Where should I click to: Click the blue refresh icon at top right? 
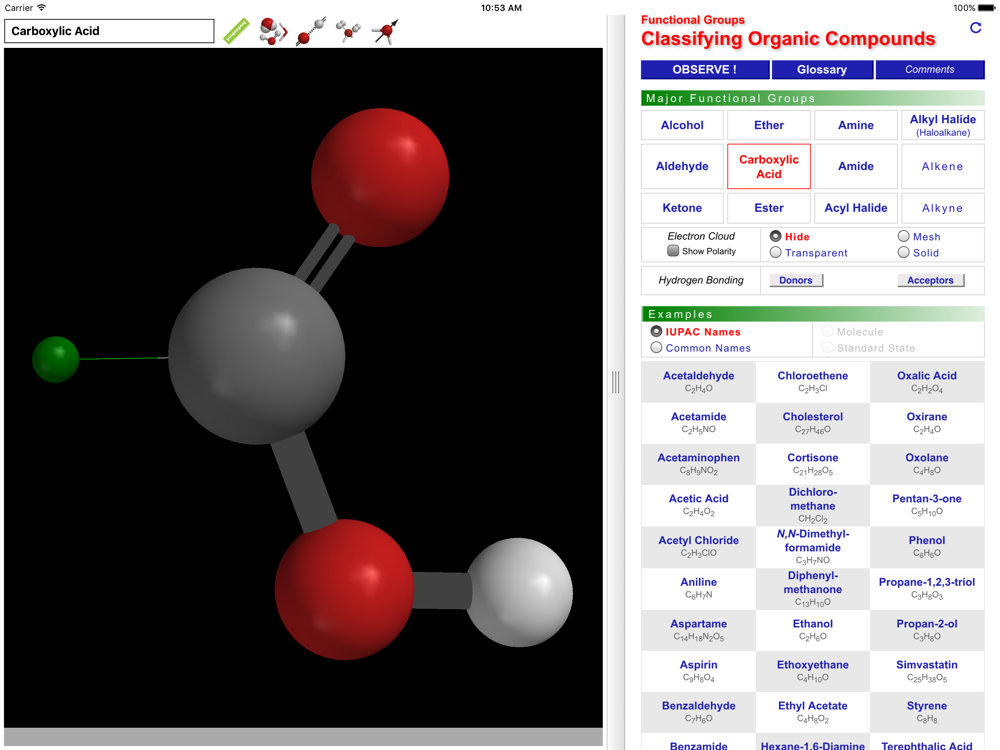pyautogui.click(x=975, y=28)
